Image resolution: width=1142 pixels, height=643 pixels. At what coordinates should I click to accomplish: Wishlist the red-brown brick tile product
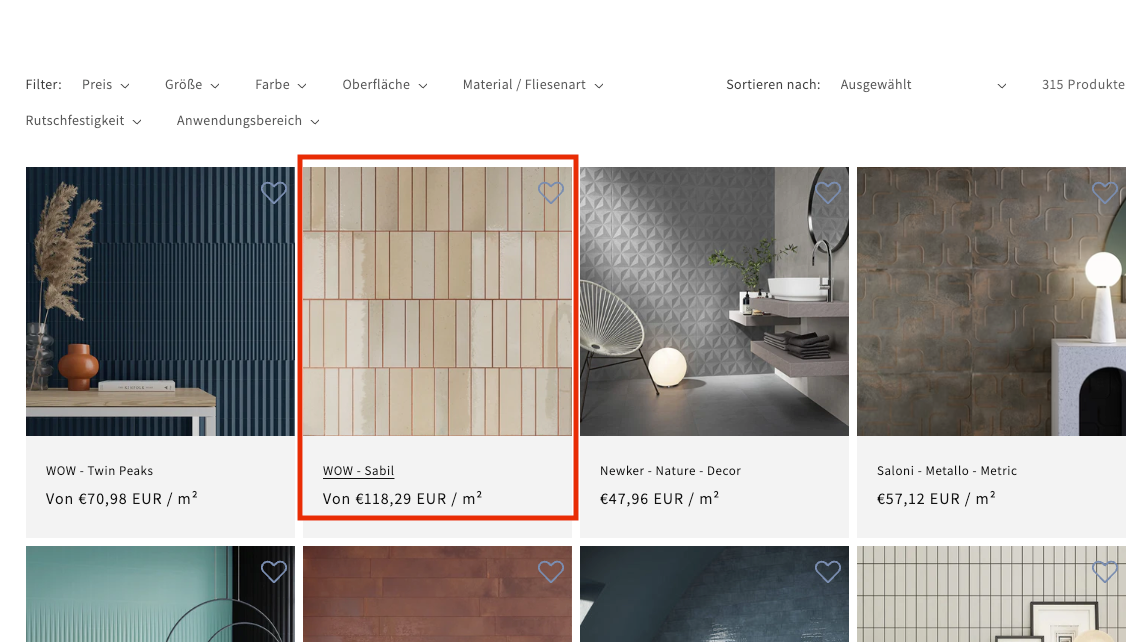pos(551,571)
